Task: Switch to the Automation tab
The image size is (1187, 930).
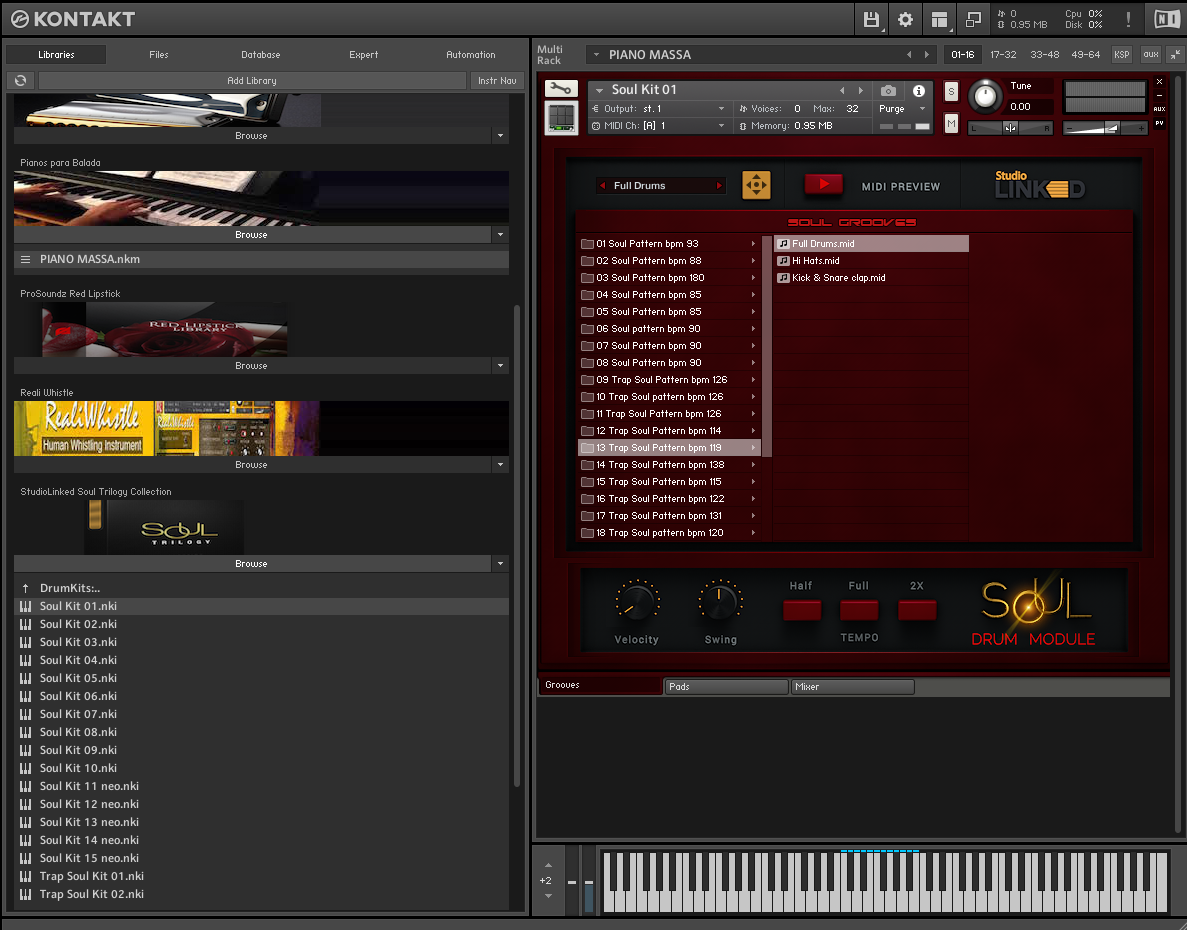Action: click(471, 54)
